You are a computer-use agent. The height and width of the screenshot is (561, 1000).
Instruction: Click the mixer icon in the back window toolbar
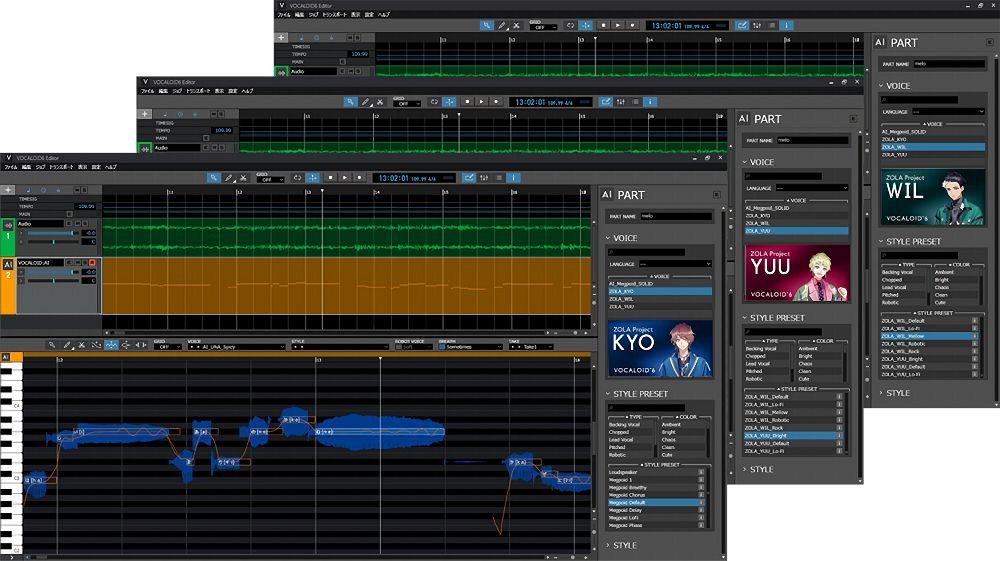coord(757,26)
